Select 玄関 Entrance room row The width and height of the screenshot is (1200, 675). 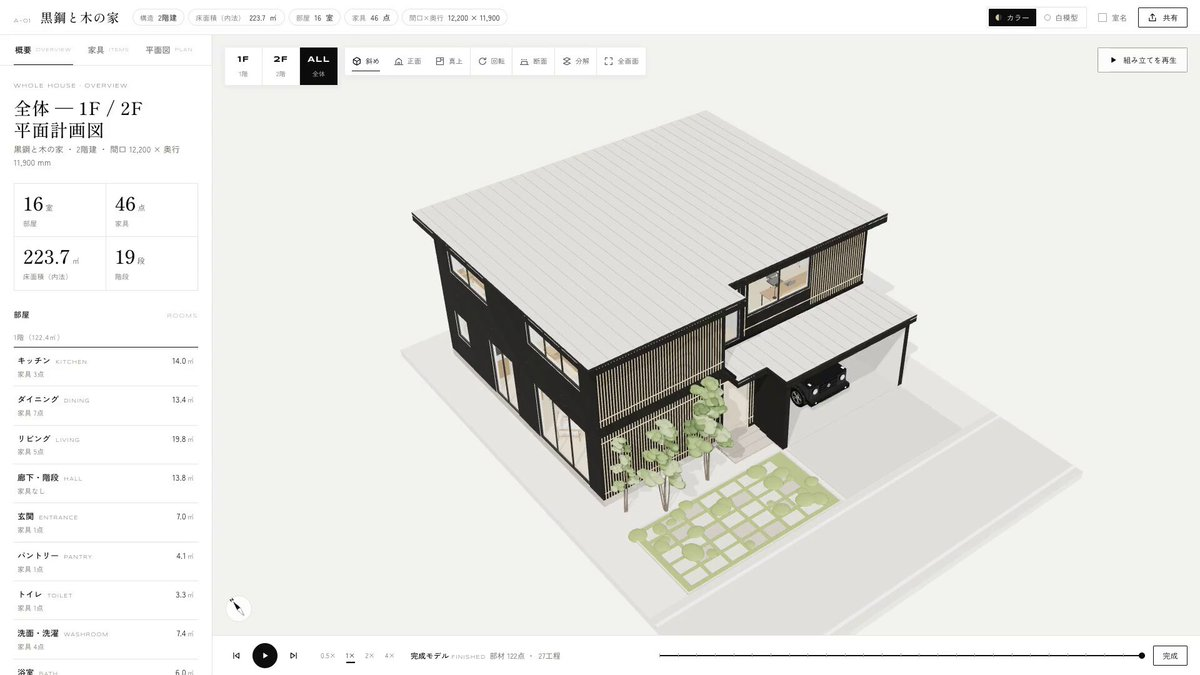pos(106,523)
